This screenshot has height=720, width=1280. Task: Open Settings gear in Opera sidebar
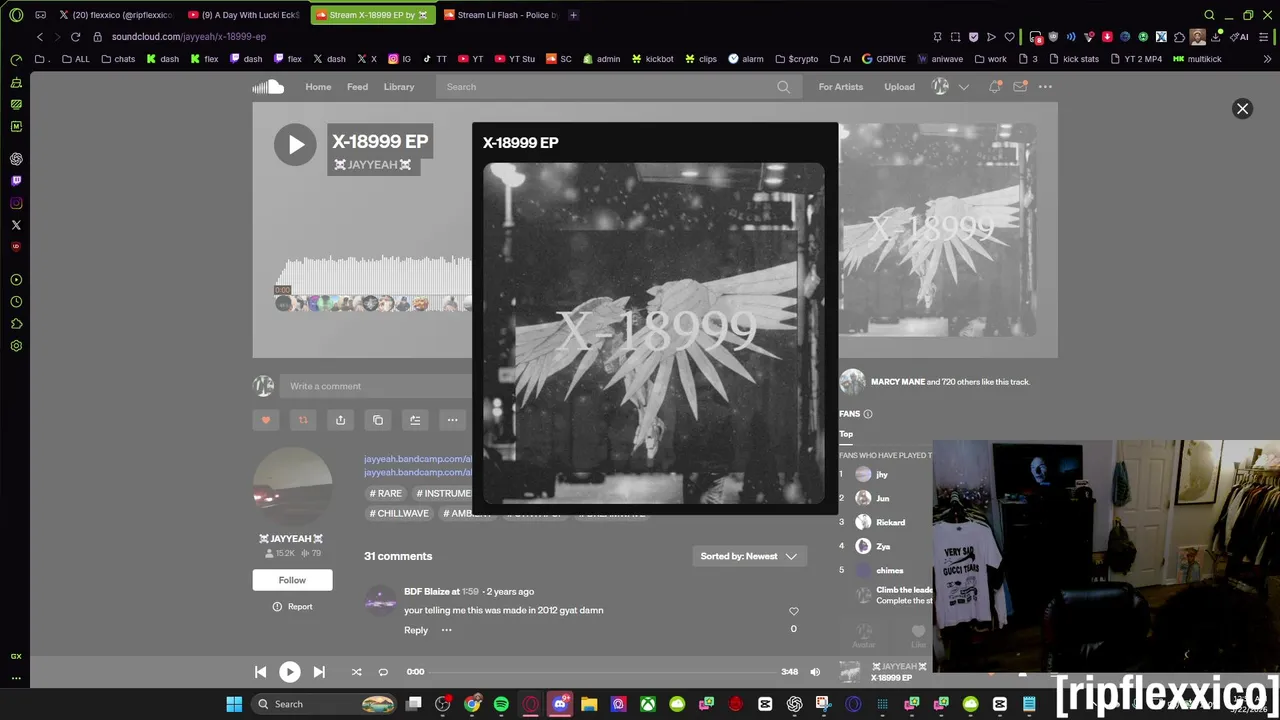[16, 346]
